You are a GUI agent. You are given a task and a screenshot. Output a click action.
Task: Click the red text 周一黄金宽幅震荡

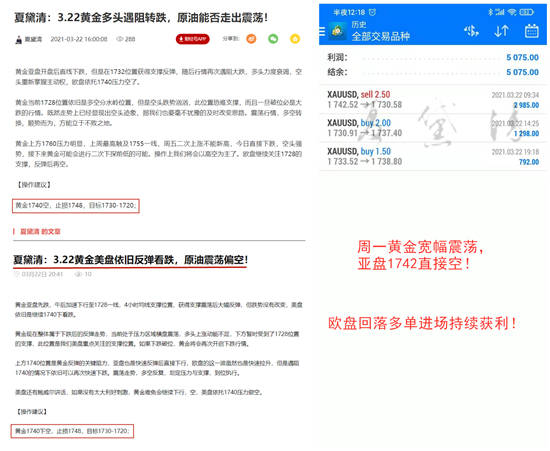(420, 247)
